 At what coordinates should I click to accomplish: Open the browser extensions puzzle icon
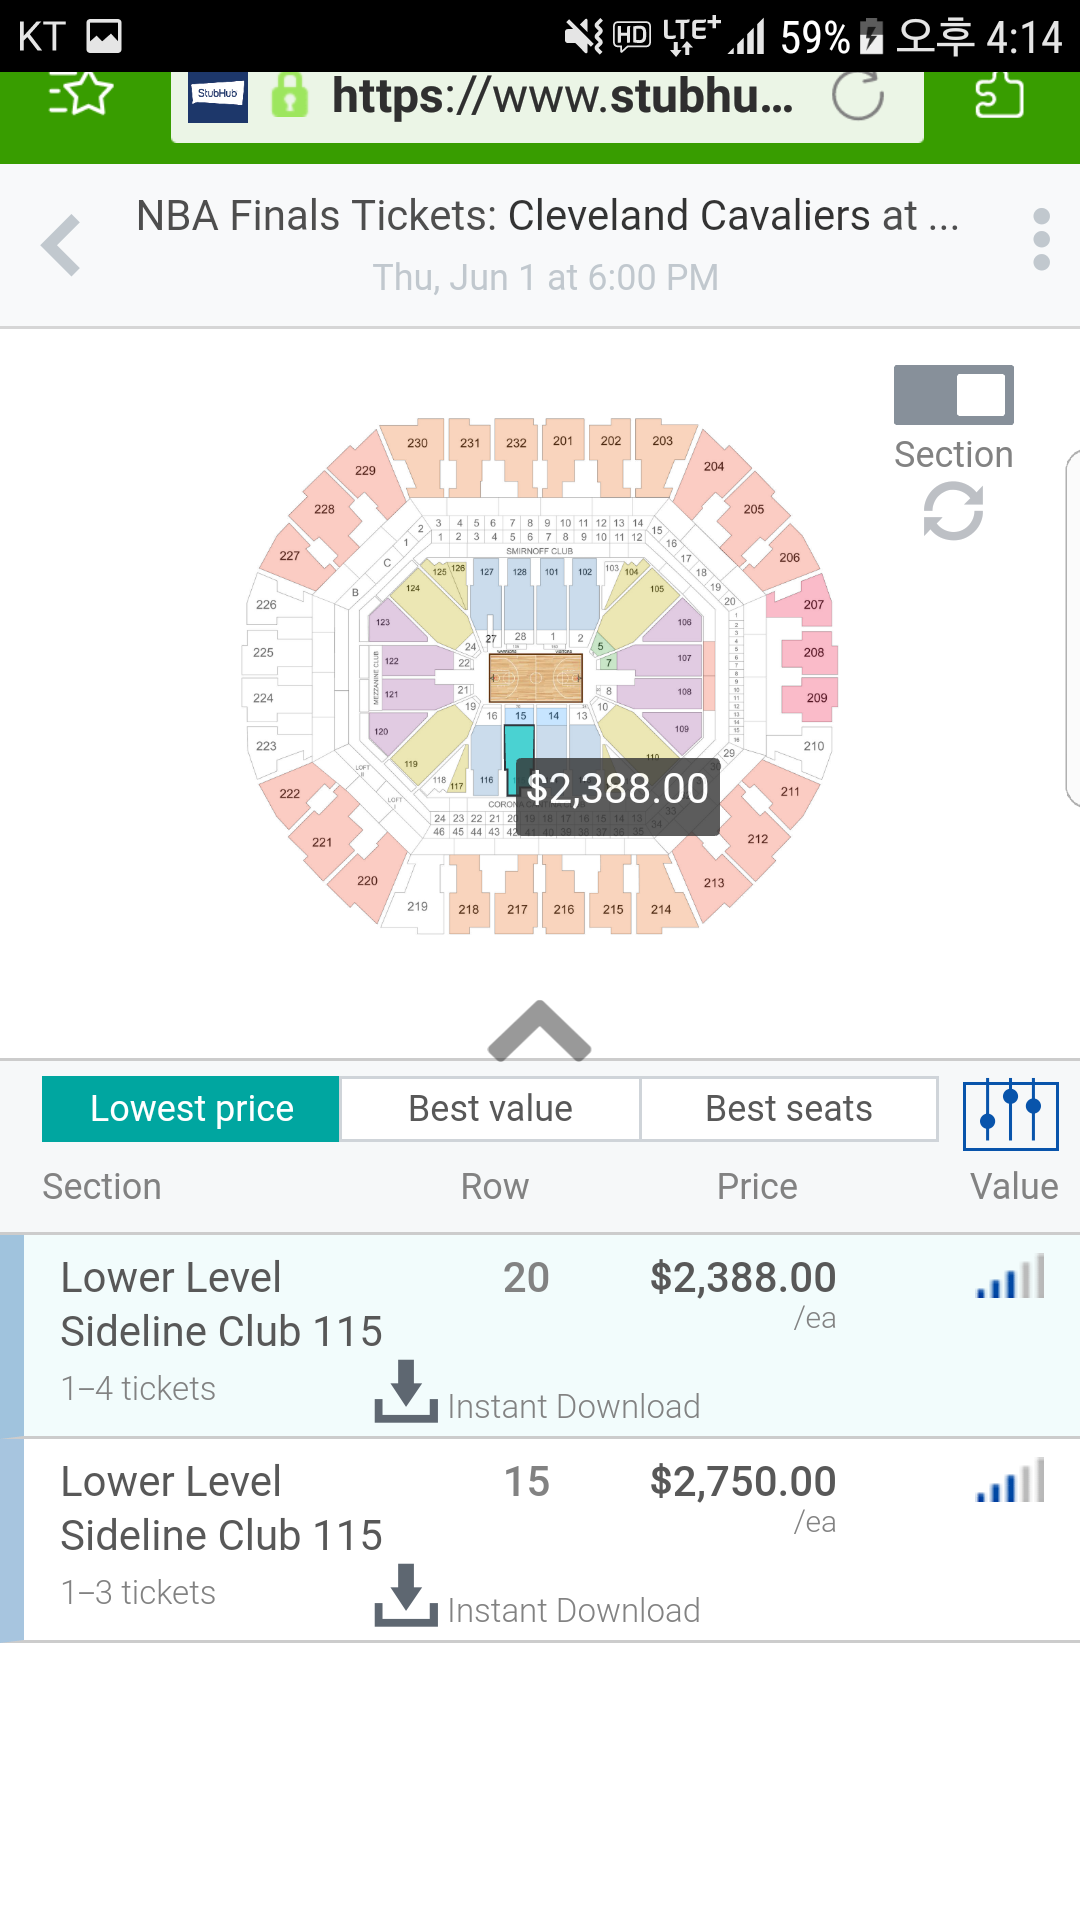tap(999, 96)
